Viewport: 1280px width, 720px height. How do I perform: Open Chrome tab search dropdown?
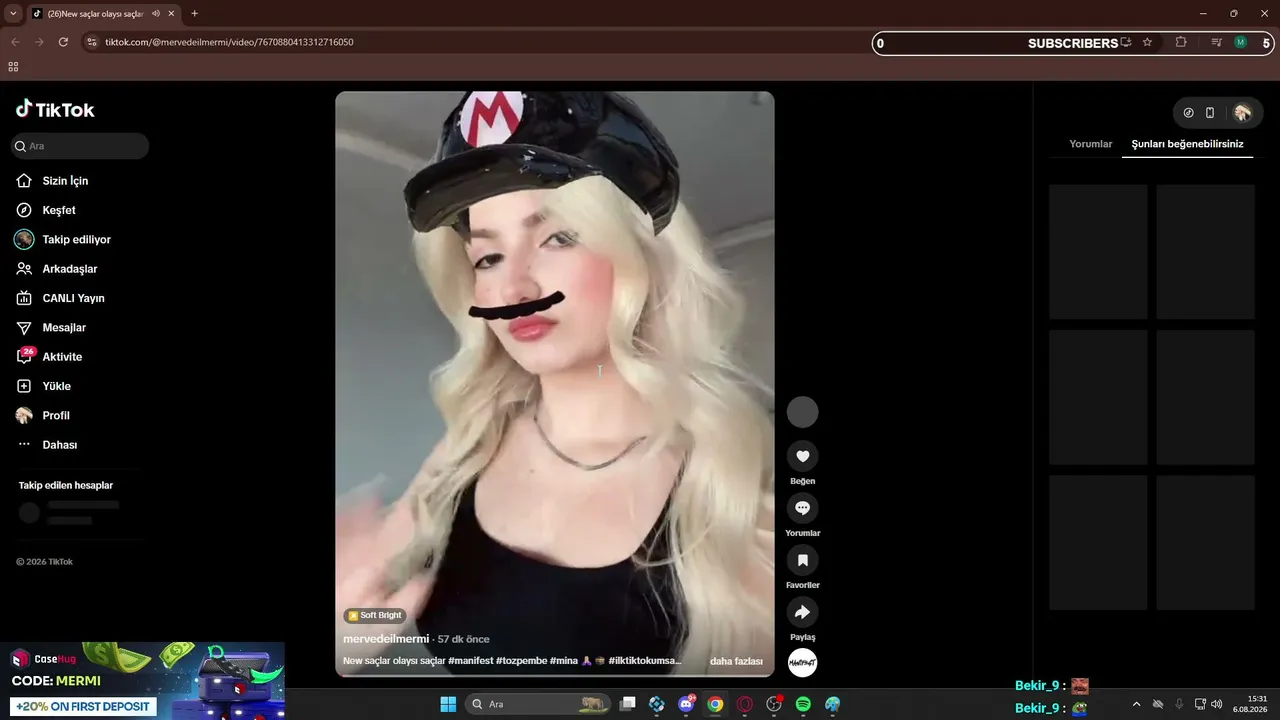(13, 13)
